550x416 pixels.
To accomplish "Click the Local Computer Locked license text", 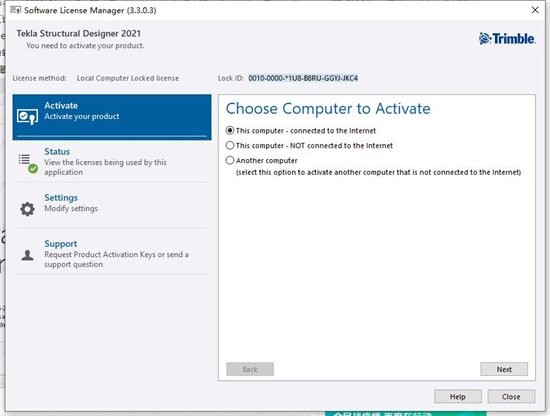I will [x=128, y=78].
